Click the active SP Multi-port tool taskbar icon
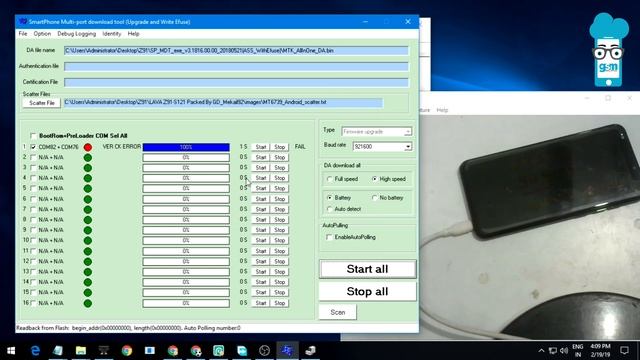The height and width of the screenshot is (360, 640). pyautogui.click(x=287, y=351)
